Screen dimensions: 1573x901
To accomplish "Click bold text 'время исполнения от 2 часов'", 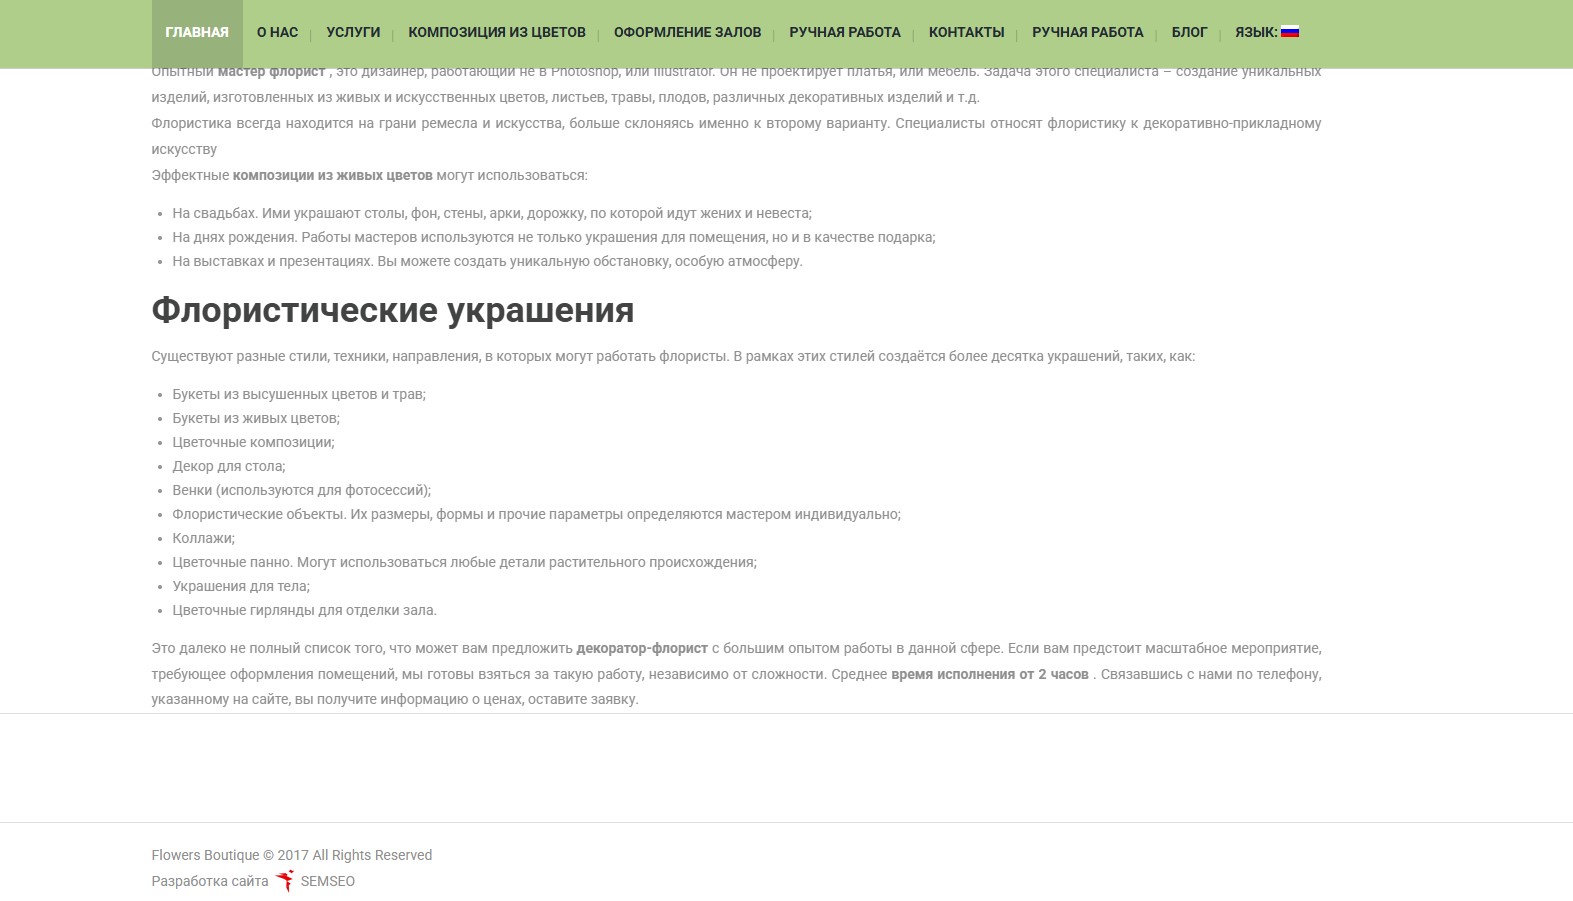I will pos(990,674).
